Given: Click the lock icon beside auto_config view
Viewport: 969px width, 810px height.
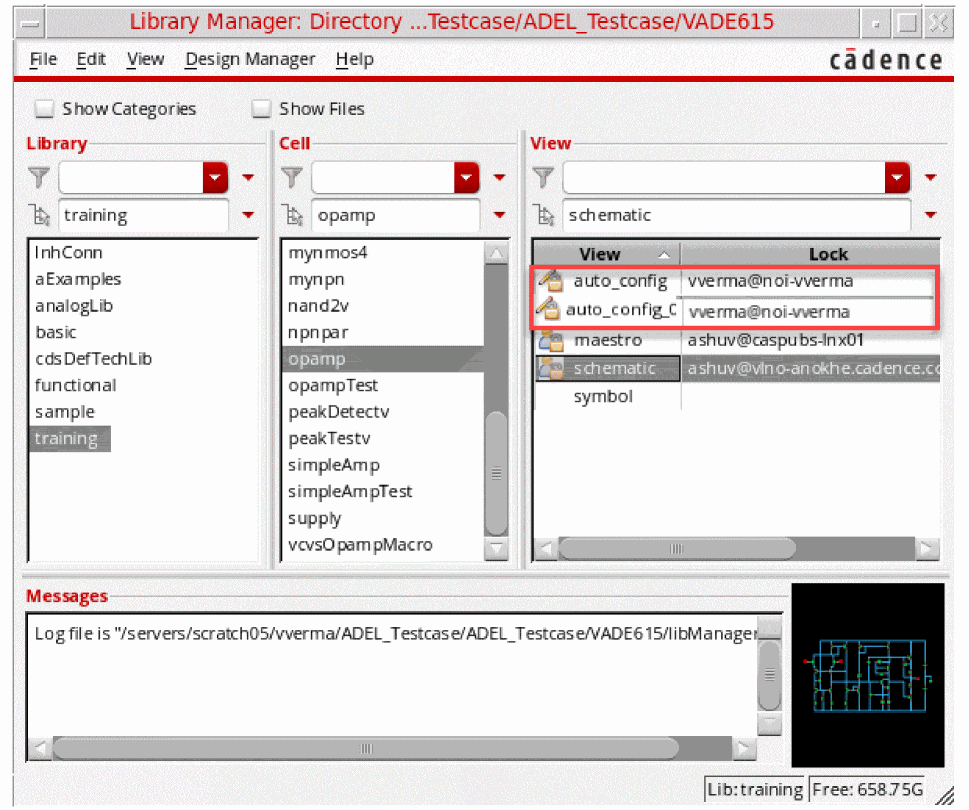Looking at the screenshot, I should pos(547,281).
